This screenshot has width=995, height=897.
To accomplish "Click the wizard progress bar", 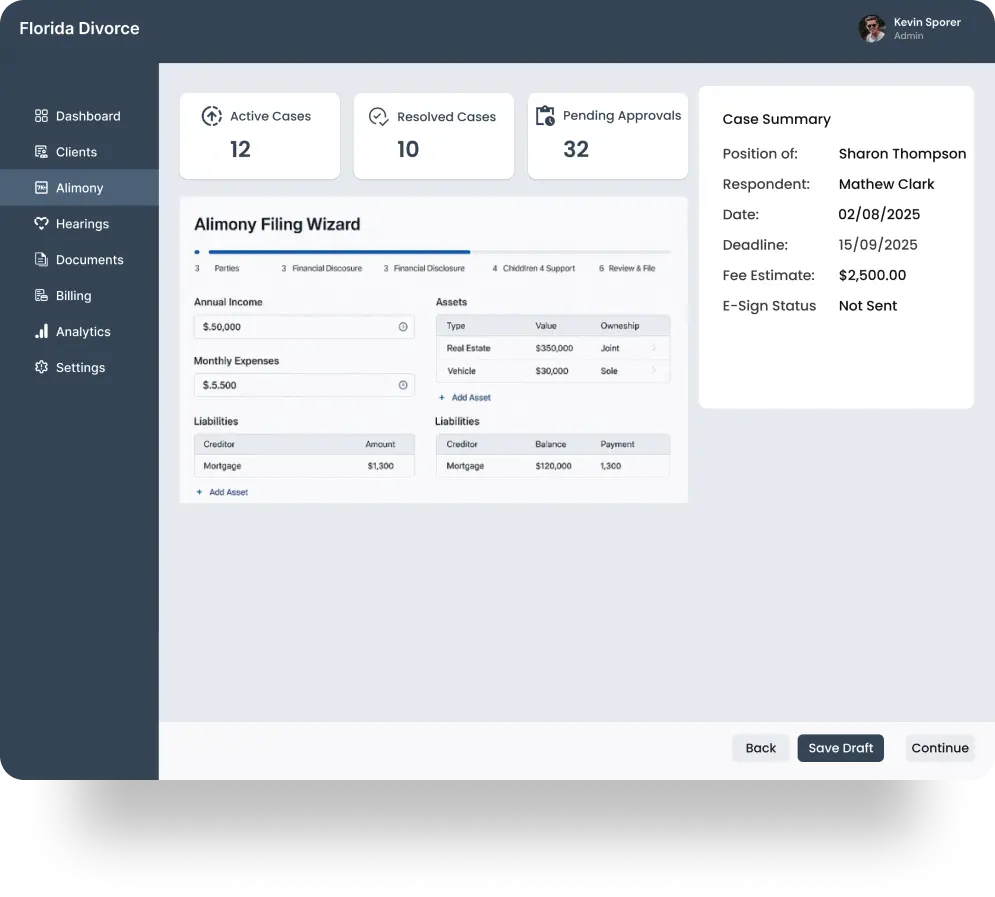I will click(x=432, y=252).
